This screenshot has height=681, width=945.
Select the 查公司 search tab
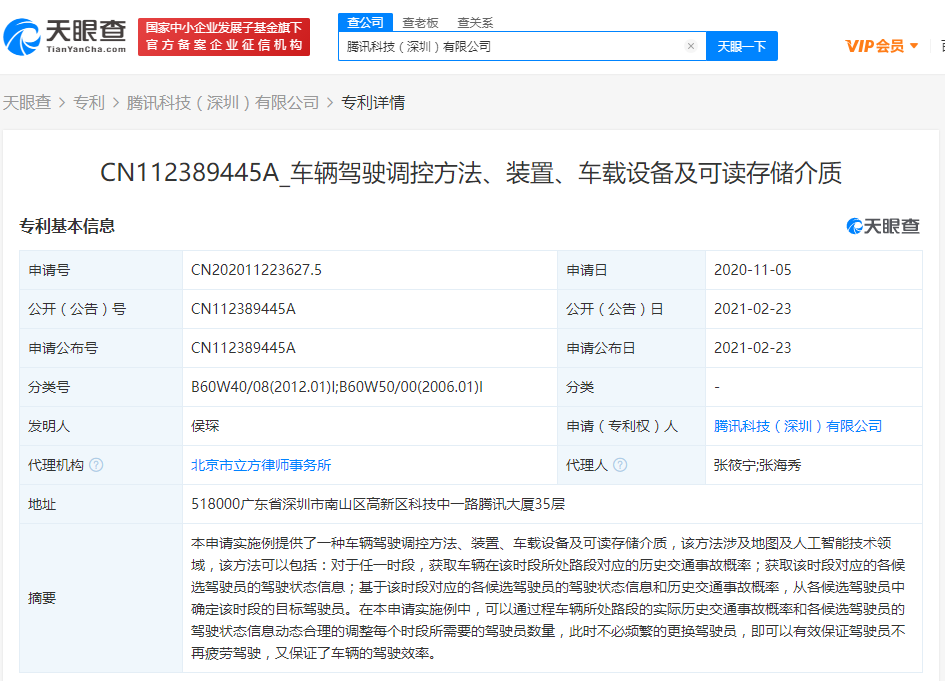(365, 22)
